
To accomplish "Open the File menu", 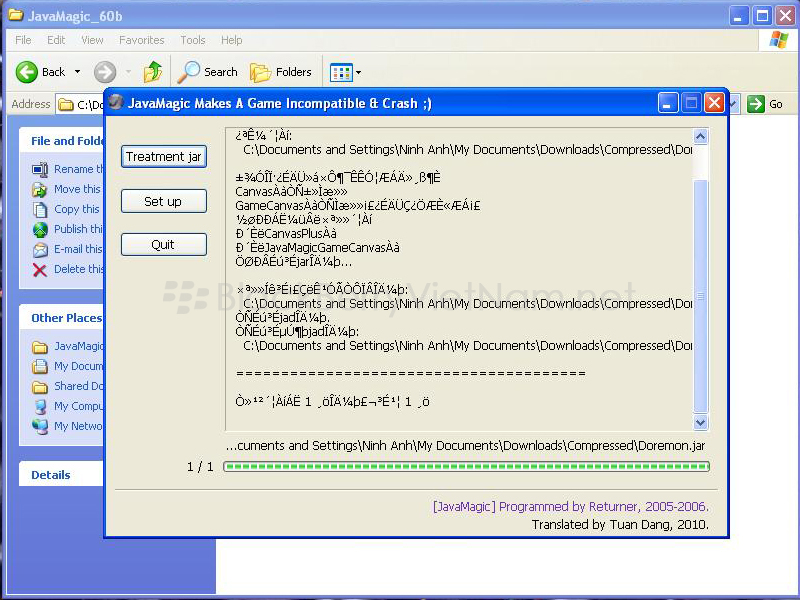I will coord(23,40).
